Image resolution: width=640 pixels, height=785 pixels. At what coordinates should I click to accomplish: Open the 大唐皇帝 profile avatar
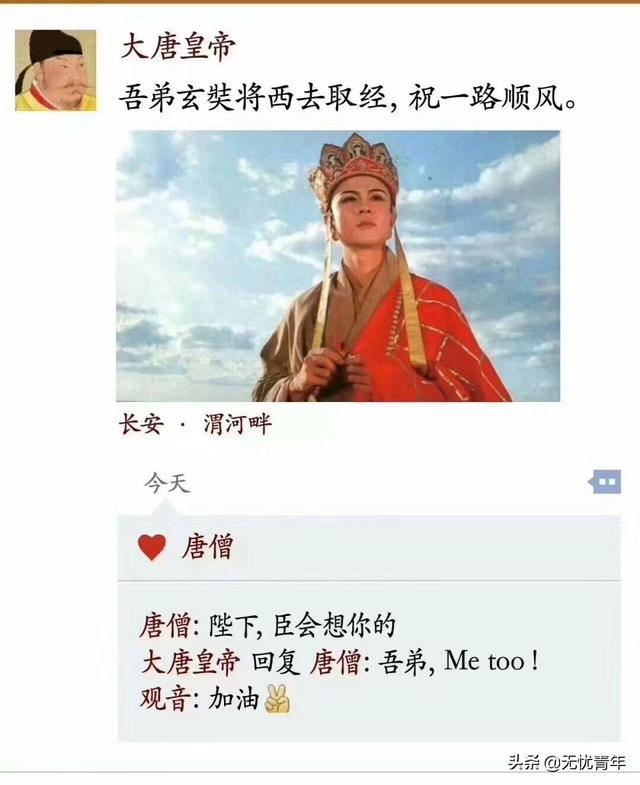pyautogui.click(x=56, y=70)
